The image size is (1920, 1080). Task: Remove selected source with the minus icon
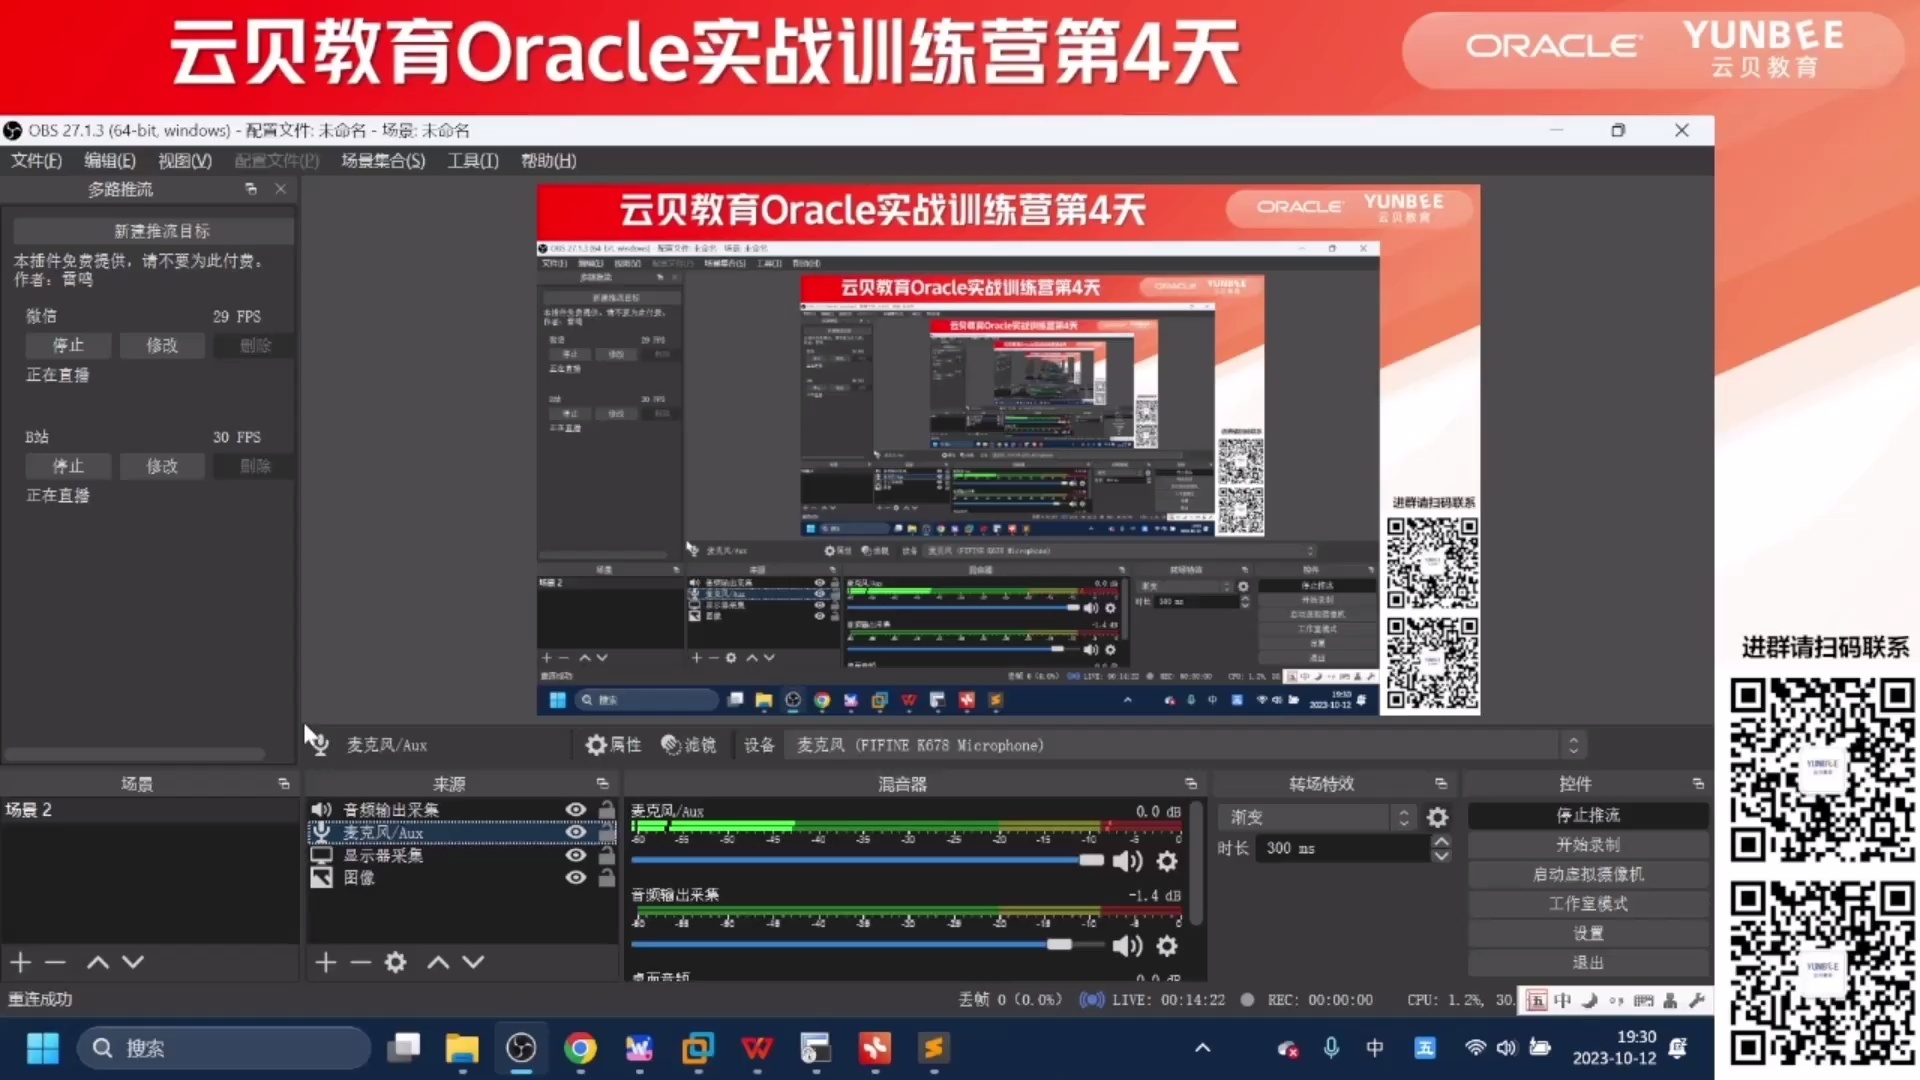(360, 962)
